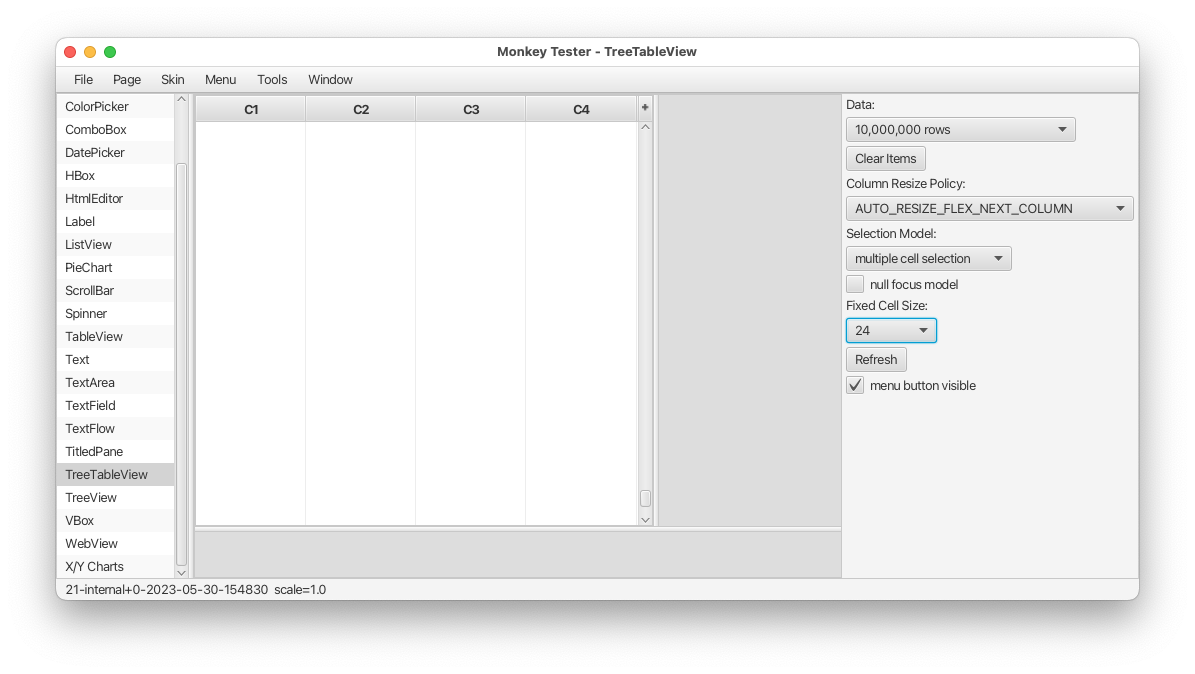The height and width of the screenshot is (674, 1195).
Task: Open the Selection Model dropdown
Action: [928, 258]
